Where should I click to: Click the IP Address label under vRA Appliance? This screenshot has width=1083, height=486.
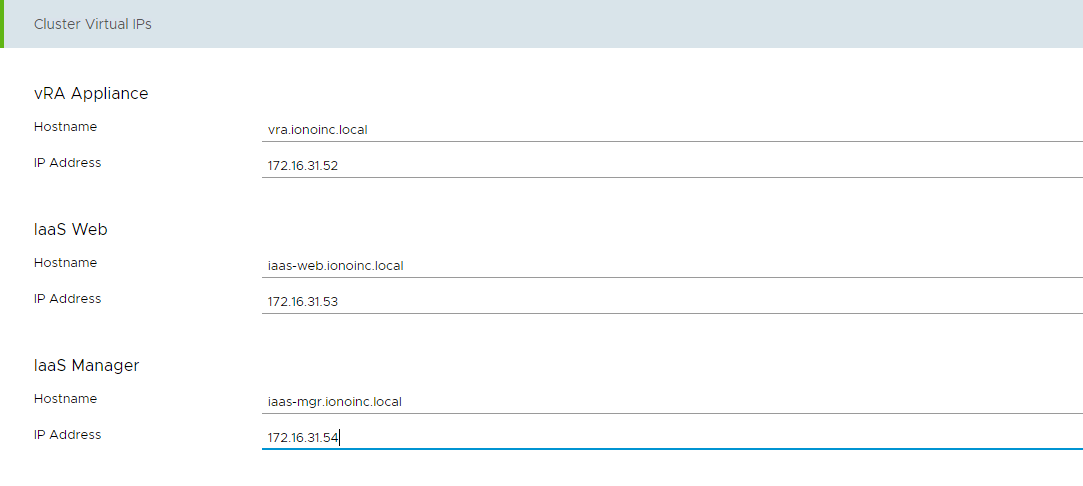coord(67,163)
